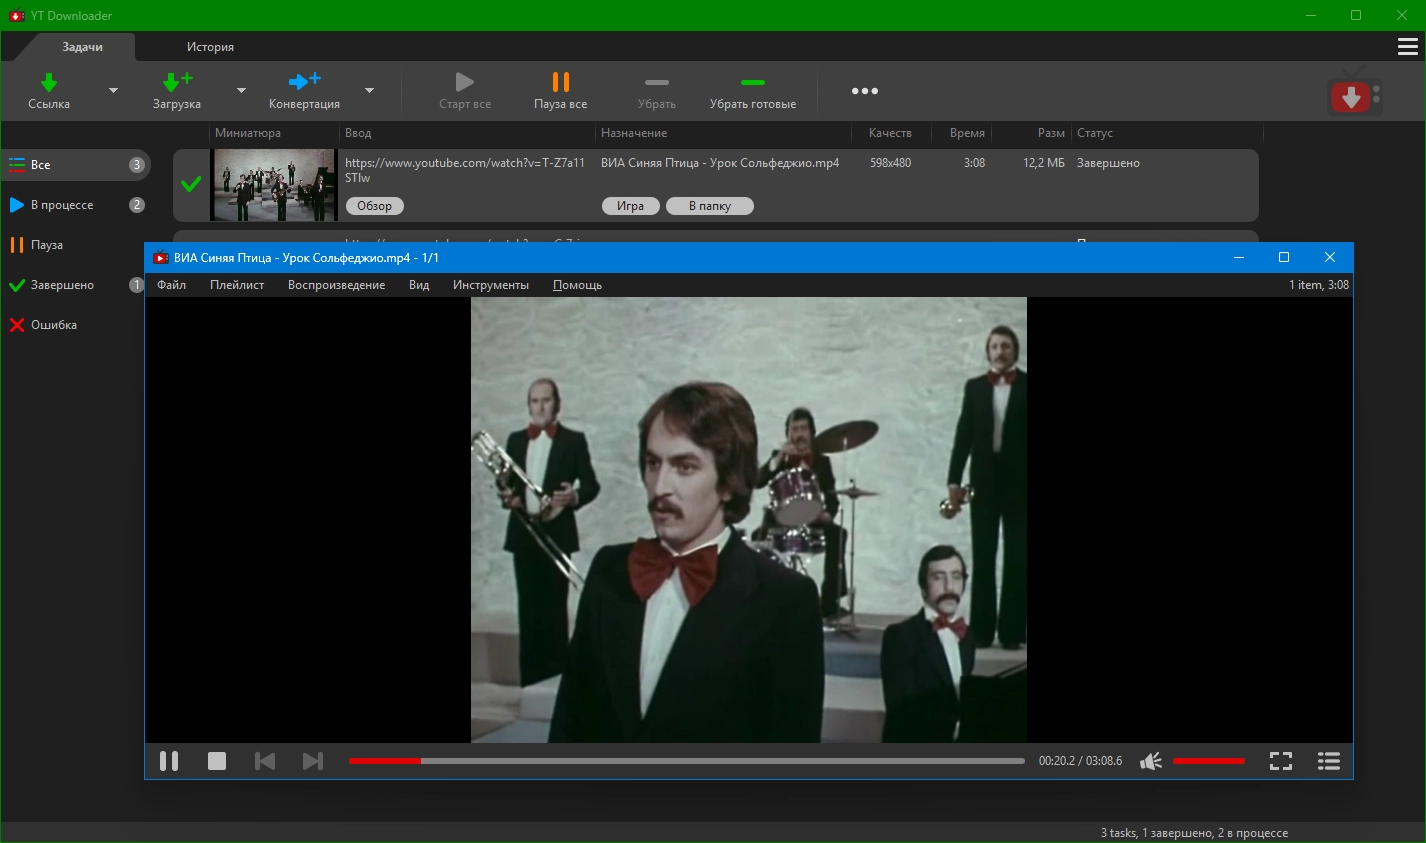Open the Воспроизведение menu in the player
Image resolution: width=1426 pixels, height=843 pixels.
(336, 285)
